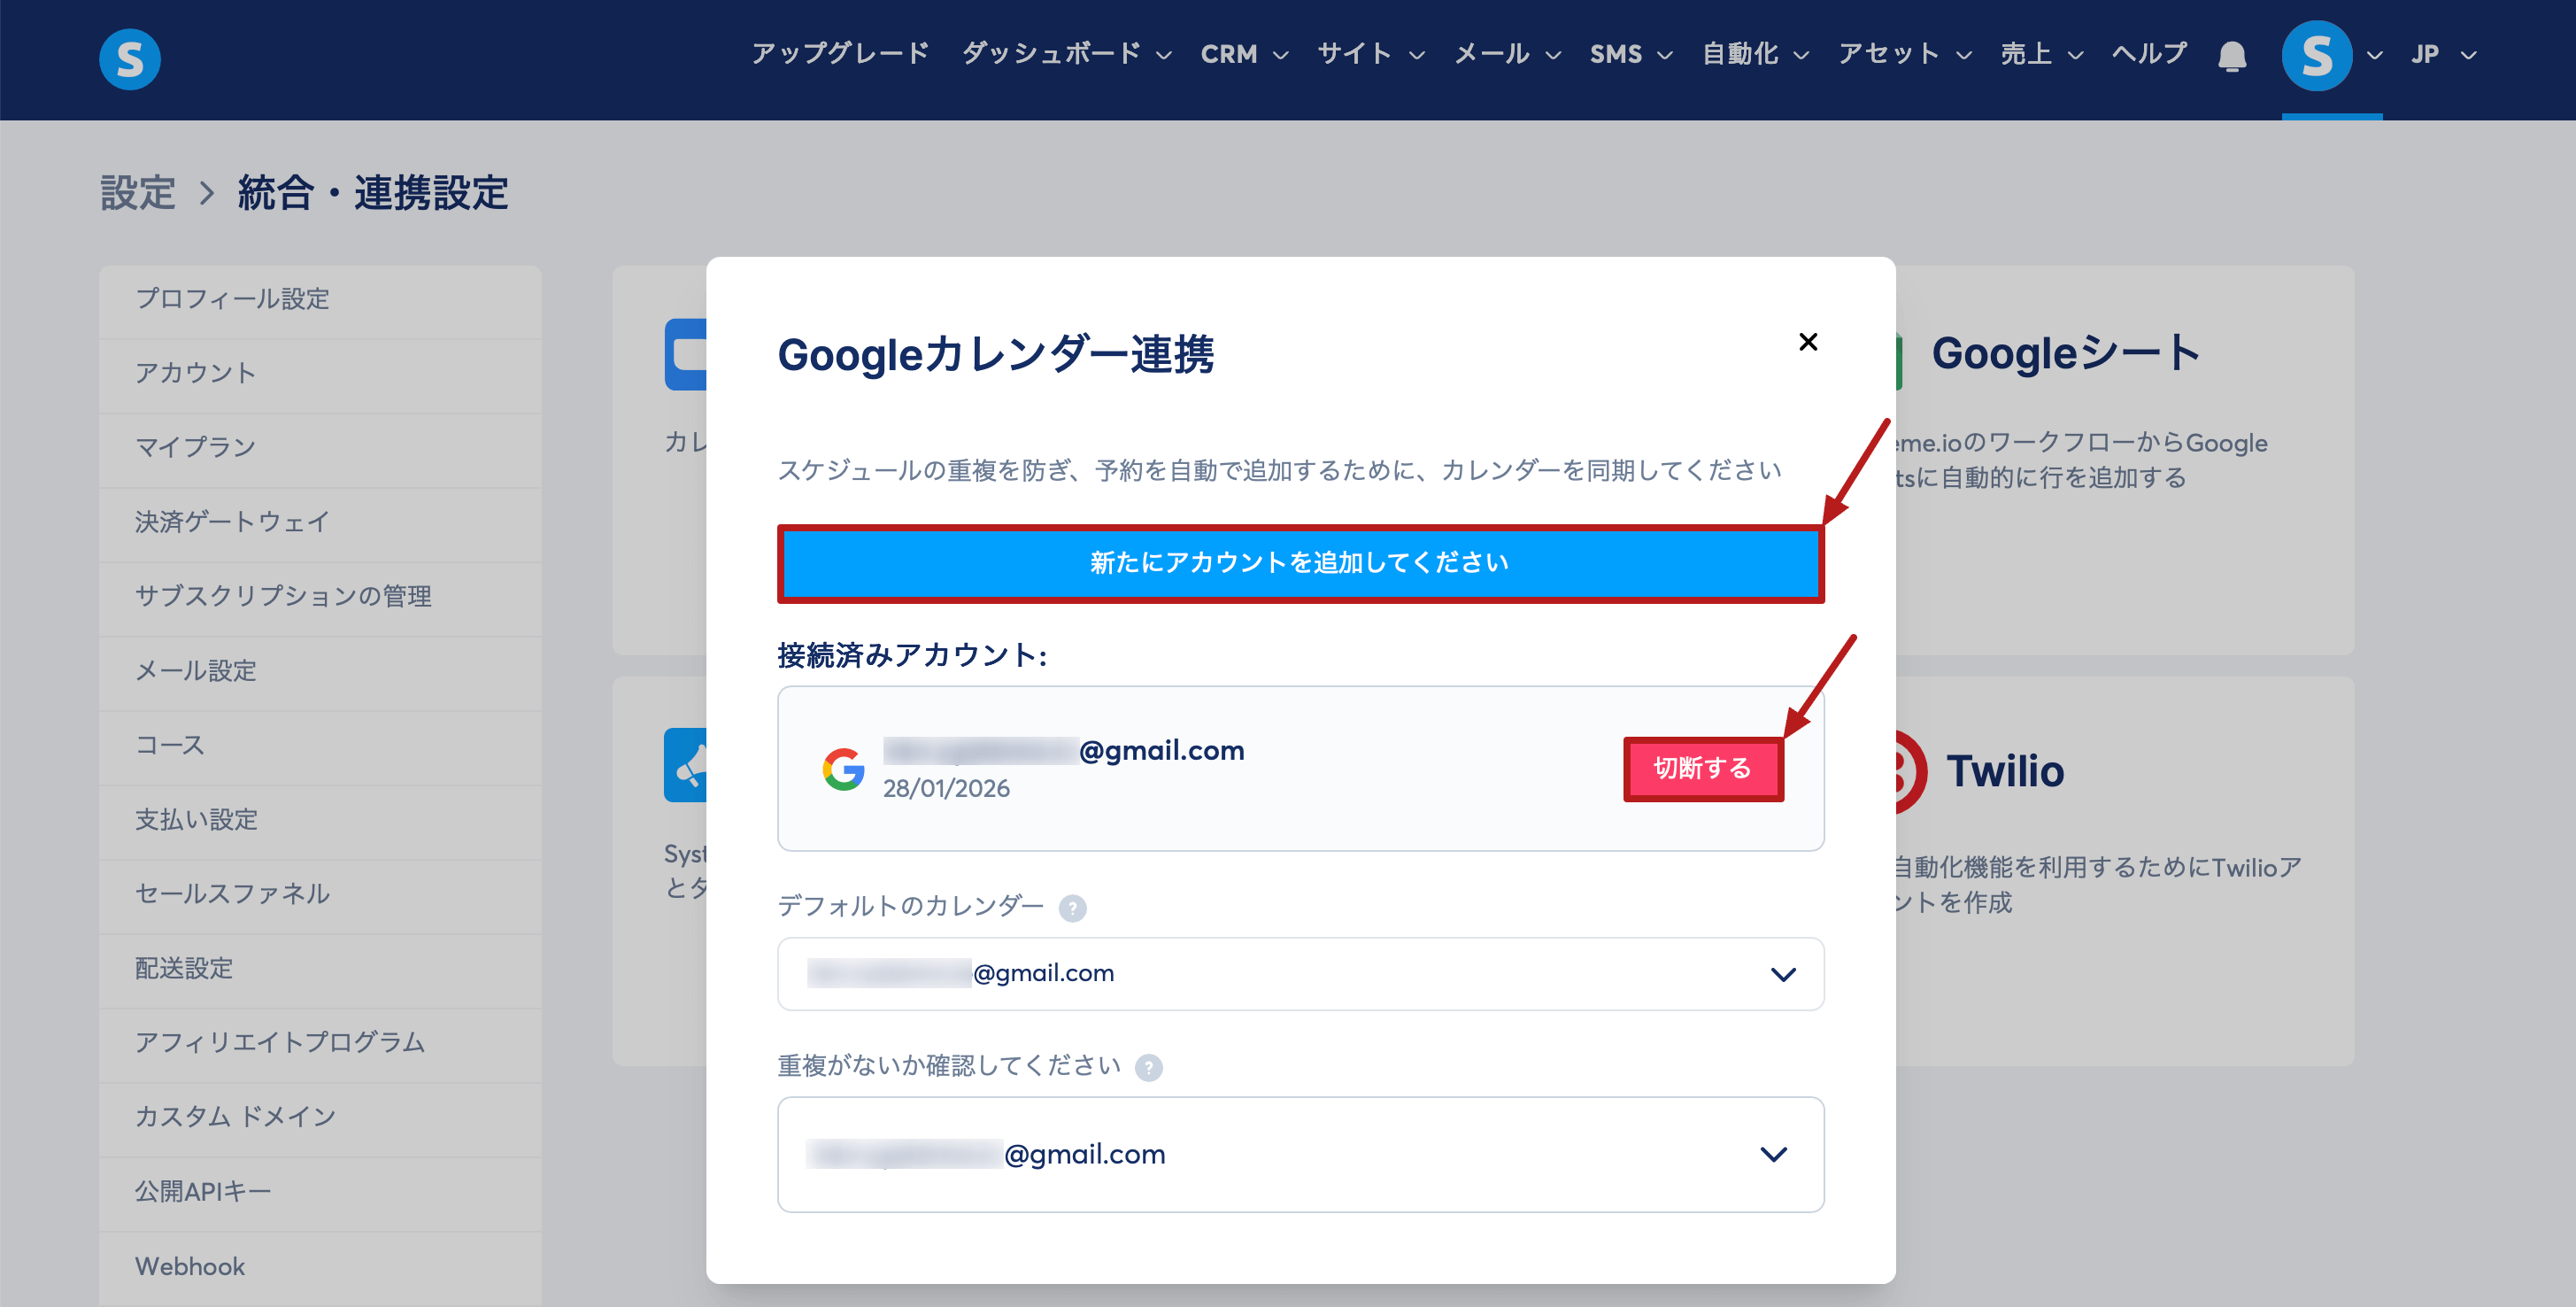
Task: Click the Systeme.io logo in header
Action: 130,58
